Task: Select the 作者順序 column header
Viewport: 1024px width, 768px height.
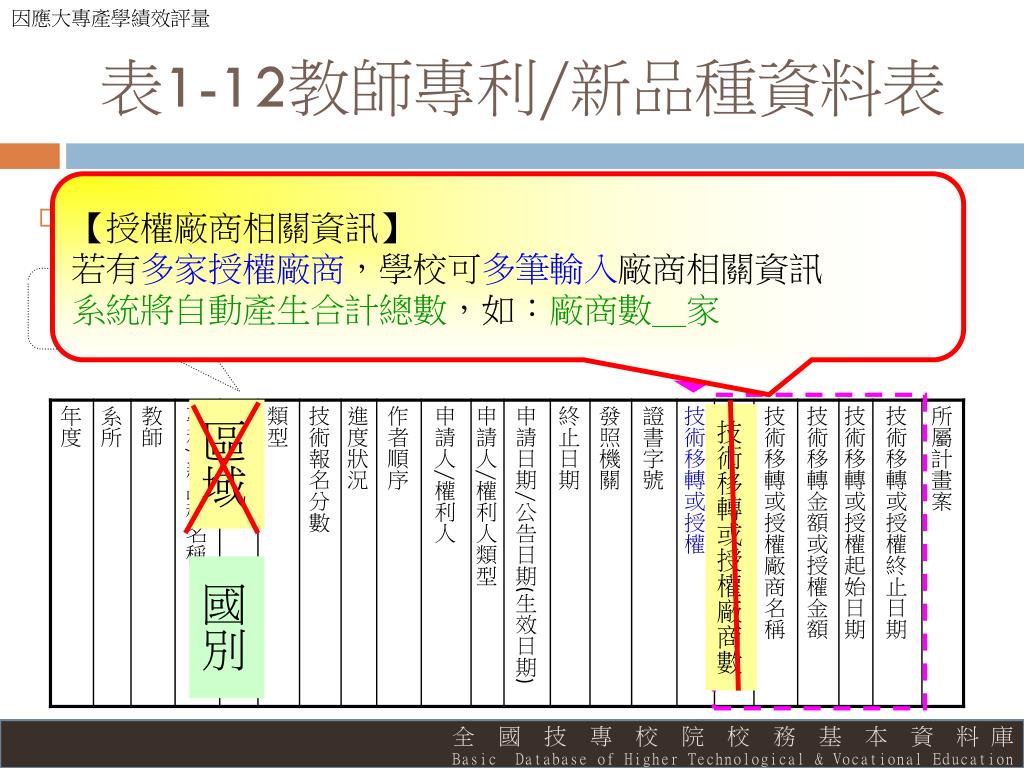Action: [398, 447]
